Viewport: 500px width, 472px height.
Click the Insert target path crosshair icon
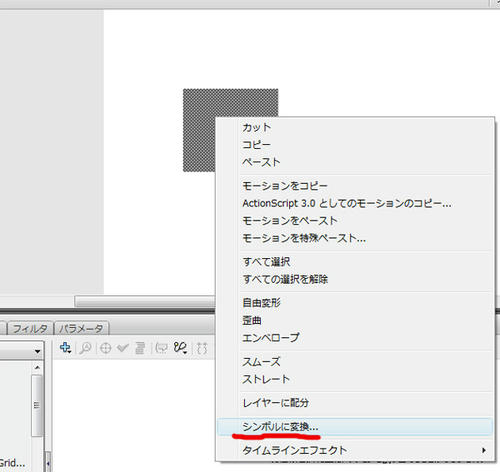[x=105, y=348]
